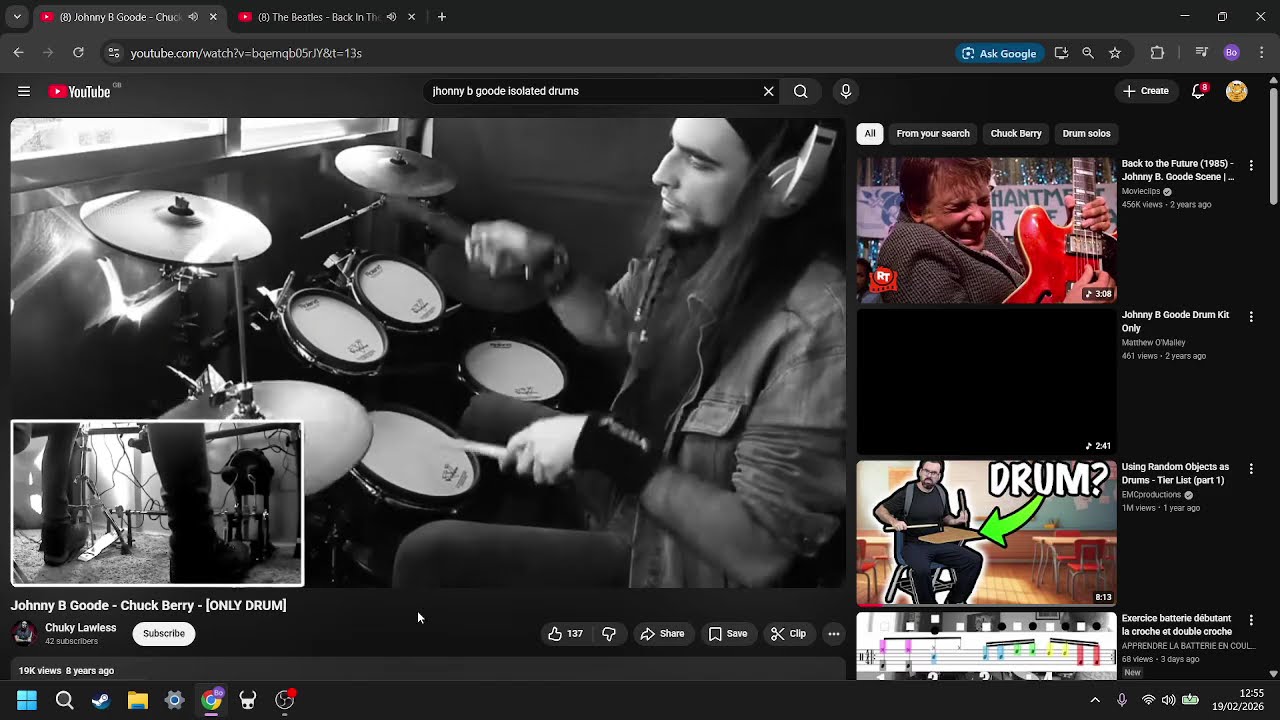Image resolution: width=1280 pixels, height=720 pixels.
Task: Open the zoom magnifier in address bar
Action: (x=1088, y=53)
